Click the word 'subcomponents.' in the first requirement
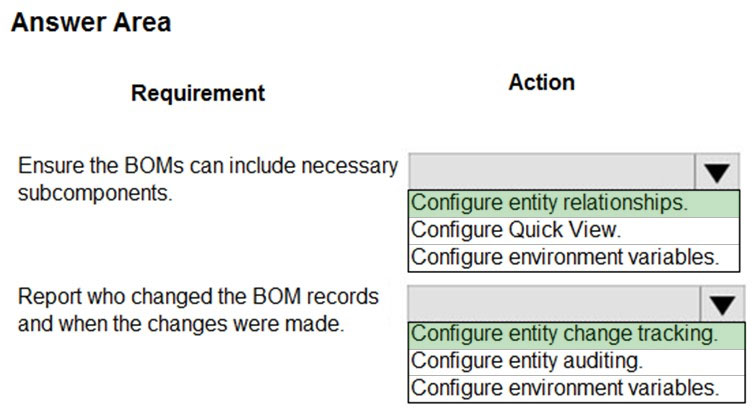Viewport: 754px width, 413px height. [95, 193]
